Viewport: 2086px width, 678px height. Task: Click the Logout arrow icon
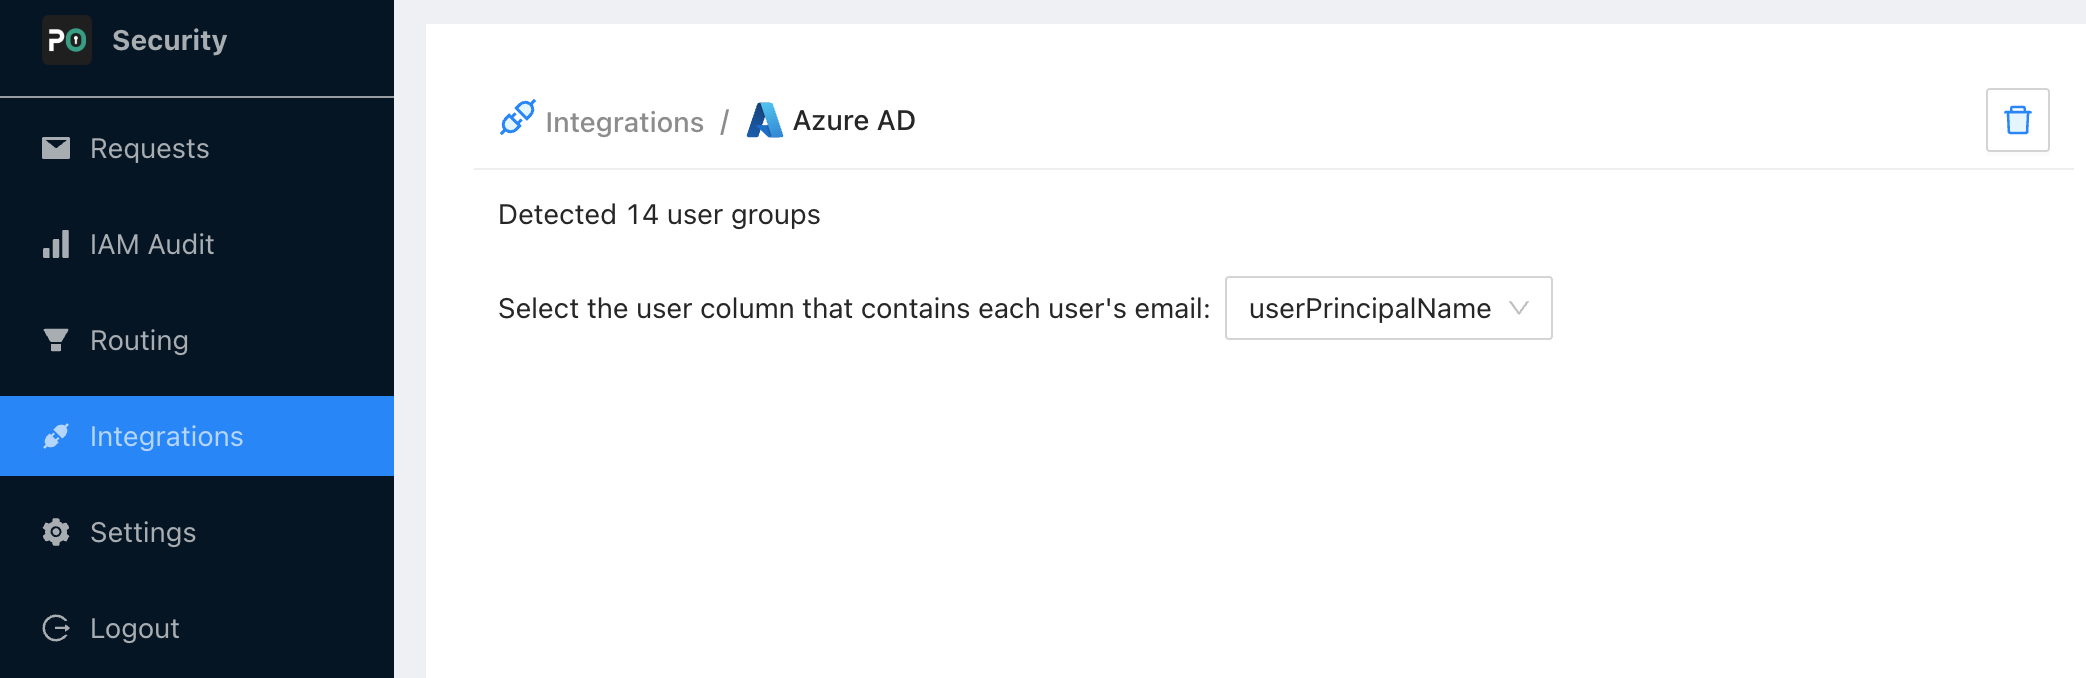[x=56, y=628]
